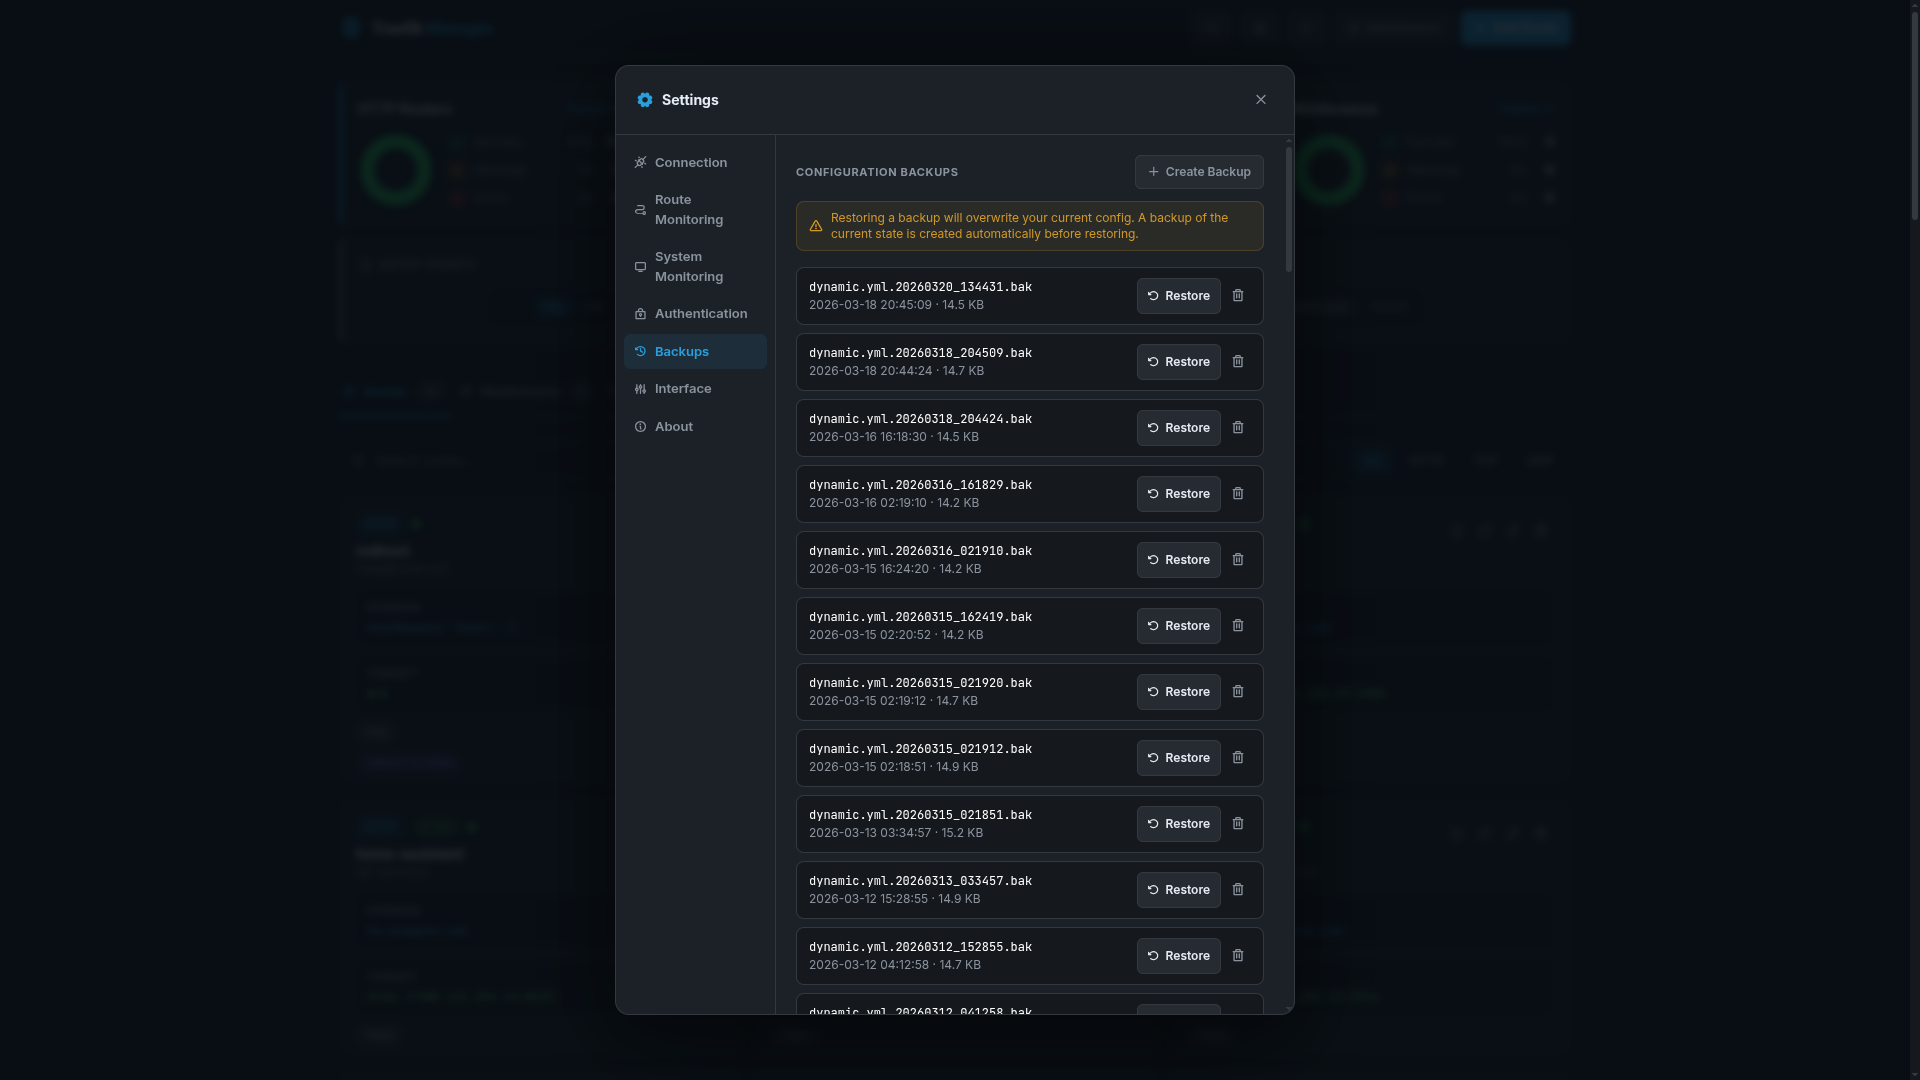Image resolution: width=1920 pixels, height=1080 pixels.
Task: Click the Route Monitoring path icon
Action: pos(641,210)
